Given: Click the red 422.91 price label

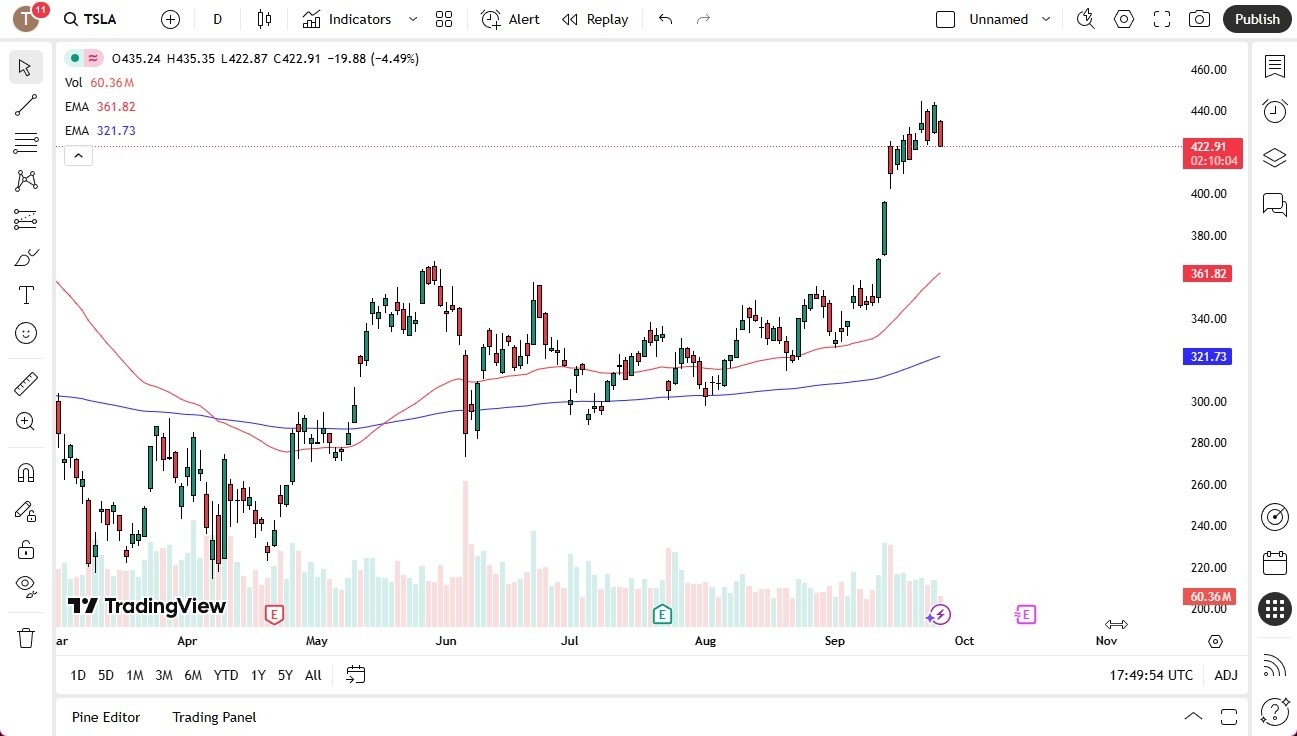Looking at the screenshot, I should (x=1212, y=152).
